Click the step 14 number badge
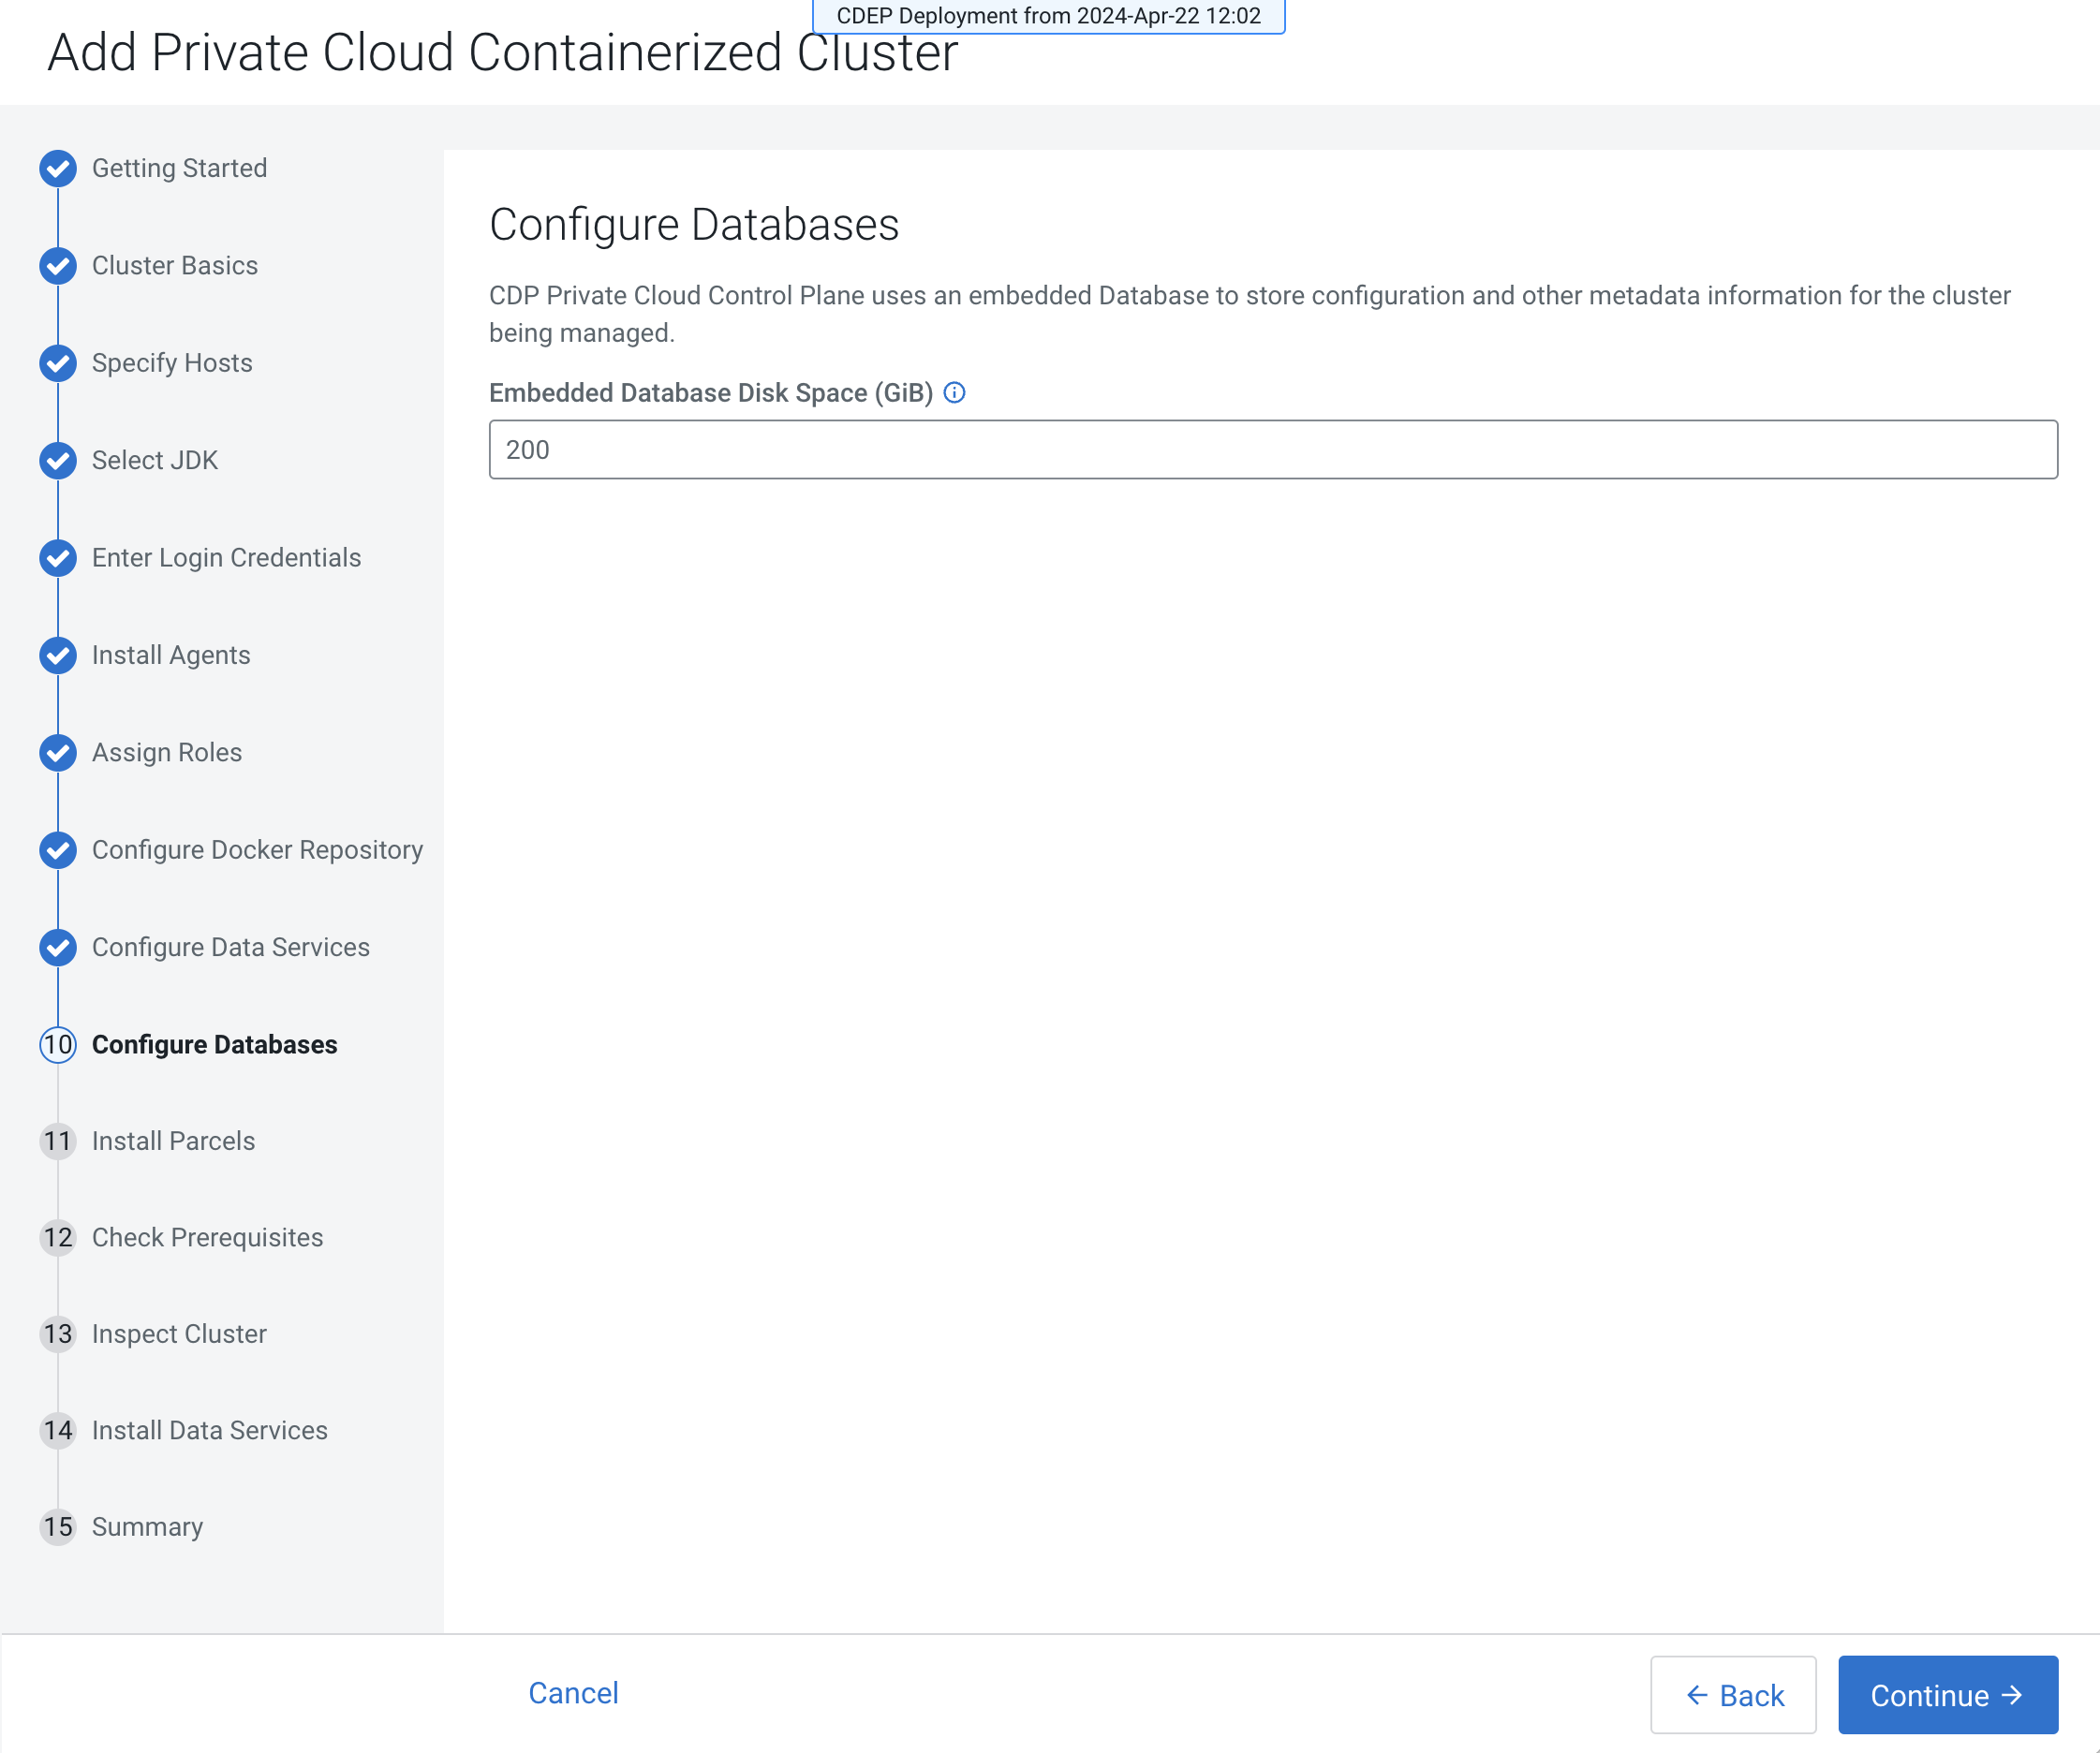The height and width of the screenshot is (1753, 2100). coord(58,1430)
